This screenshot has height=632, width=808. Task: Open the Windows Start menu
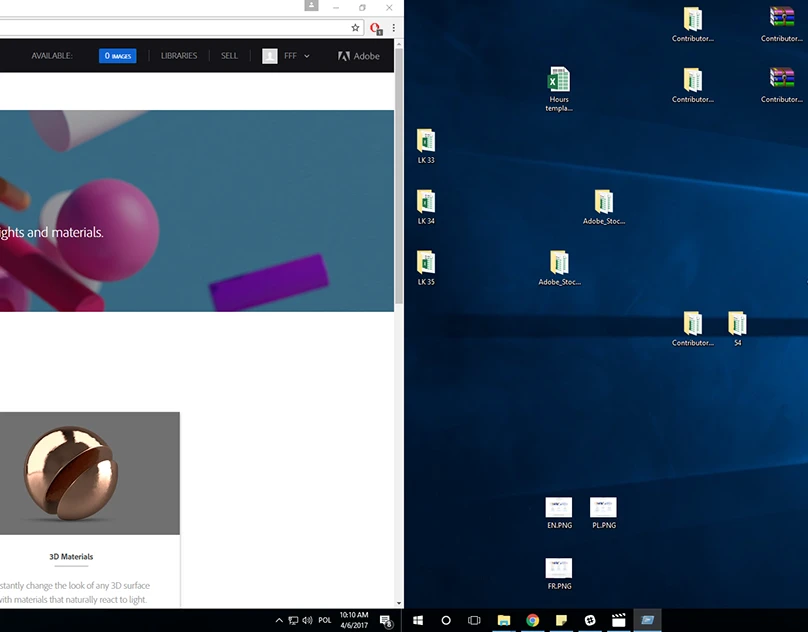pyautogui.click(x=418, y=620)
